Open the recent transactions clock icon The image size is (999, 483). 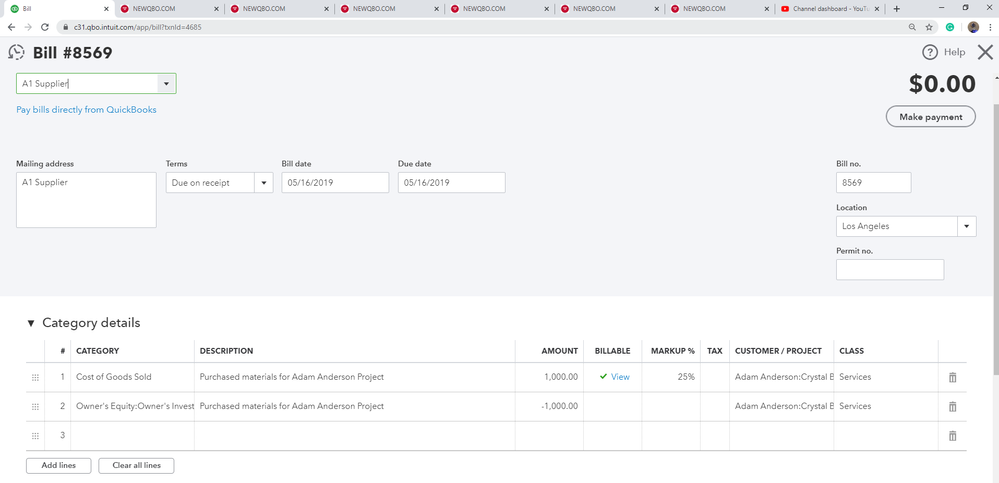tap(16, 52)
